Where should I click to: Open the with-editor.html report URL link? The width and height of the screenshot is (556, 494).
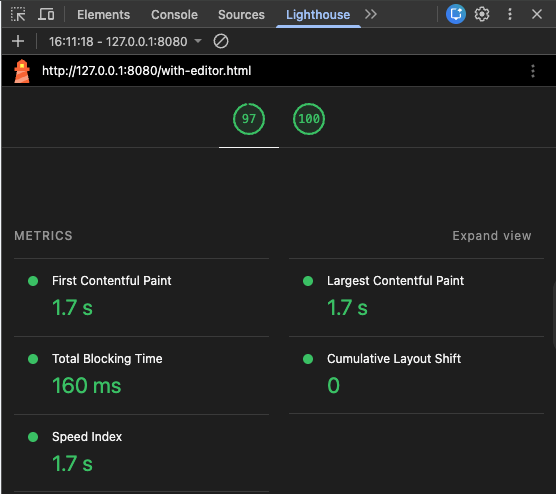(146, 71)
